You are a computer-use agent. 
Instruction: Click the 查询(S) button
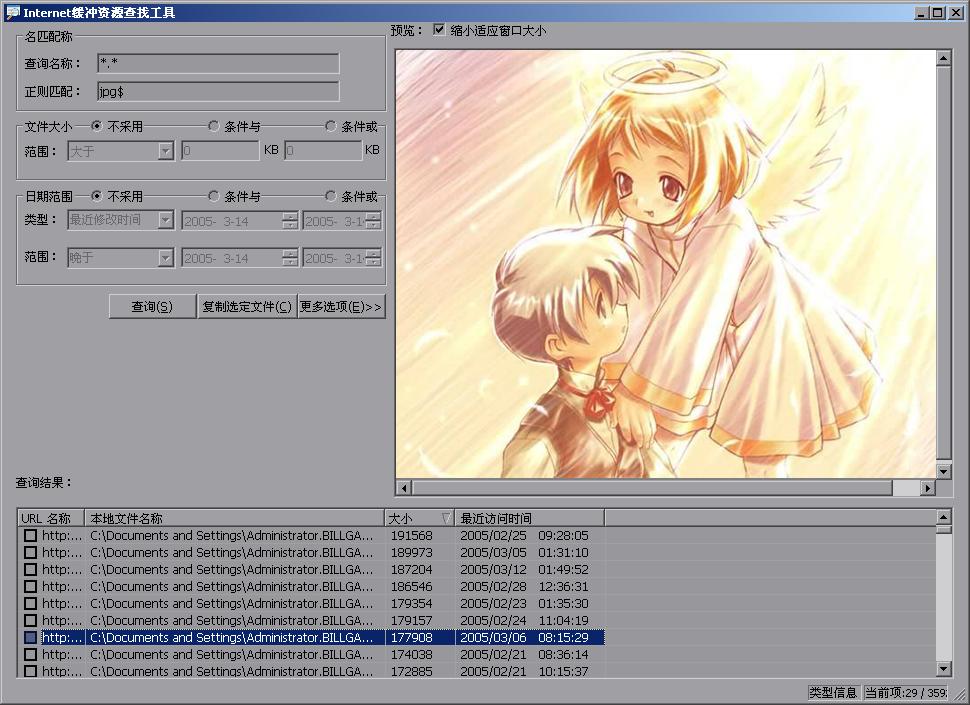click(152, 307)
